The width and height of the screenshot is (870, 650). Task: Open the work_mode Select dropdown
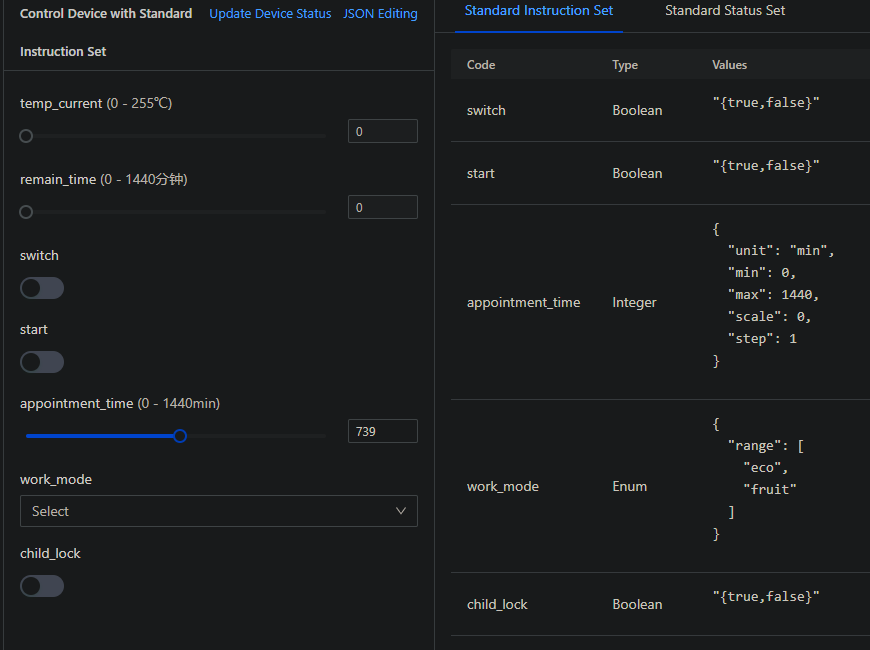click(x=218, y=511)
